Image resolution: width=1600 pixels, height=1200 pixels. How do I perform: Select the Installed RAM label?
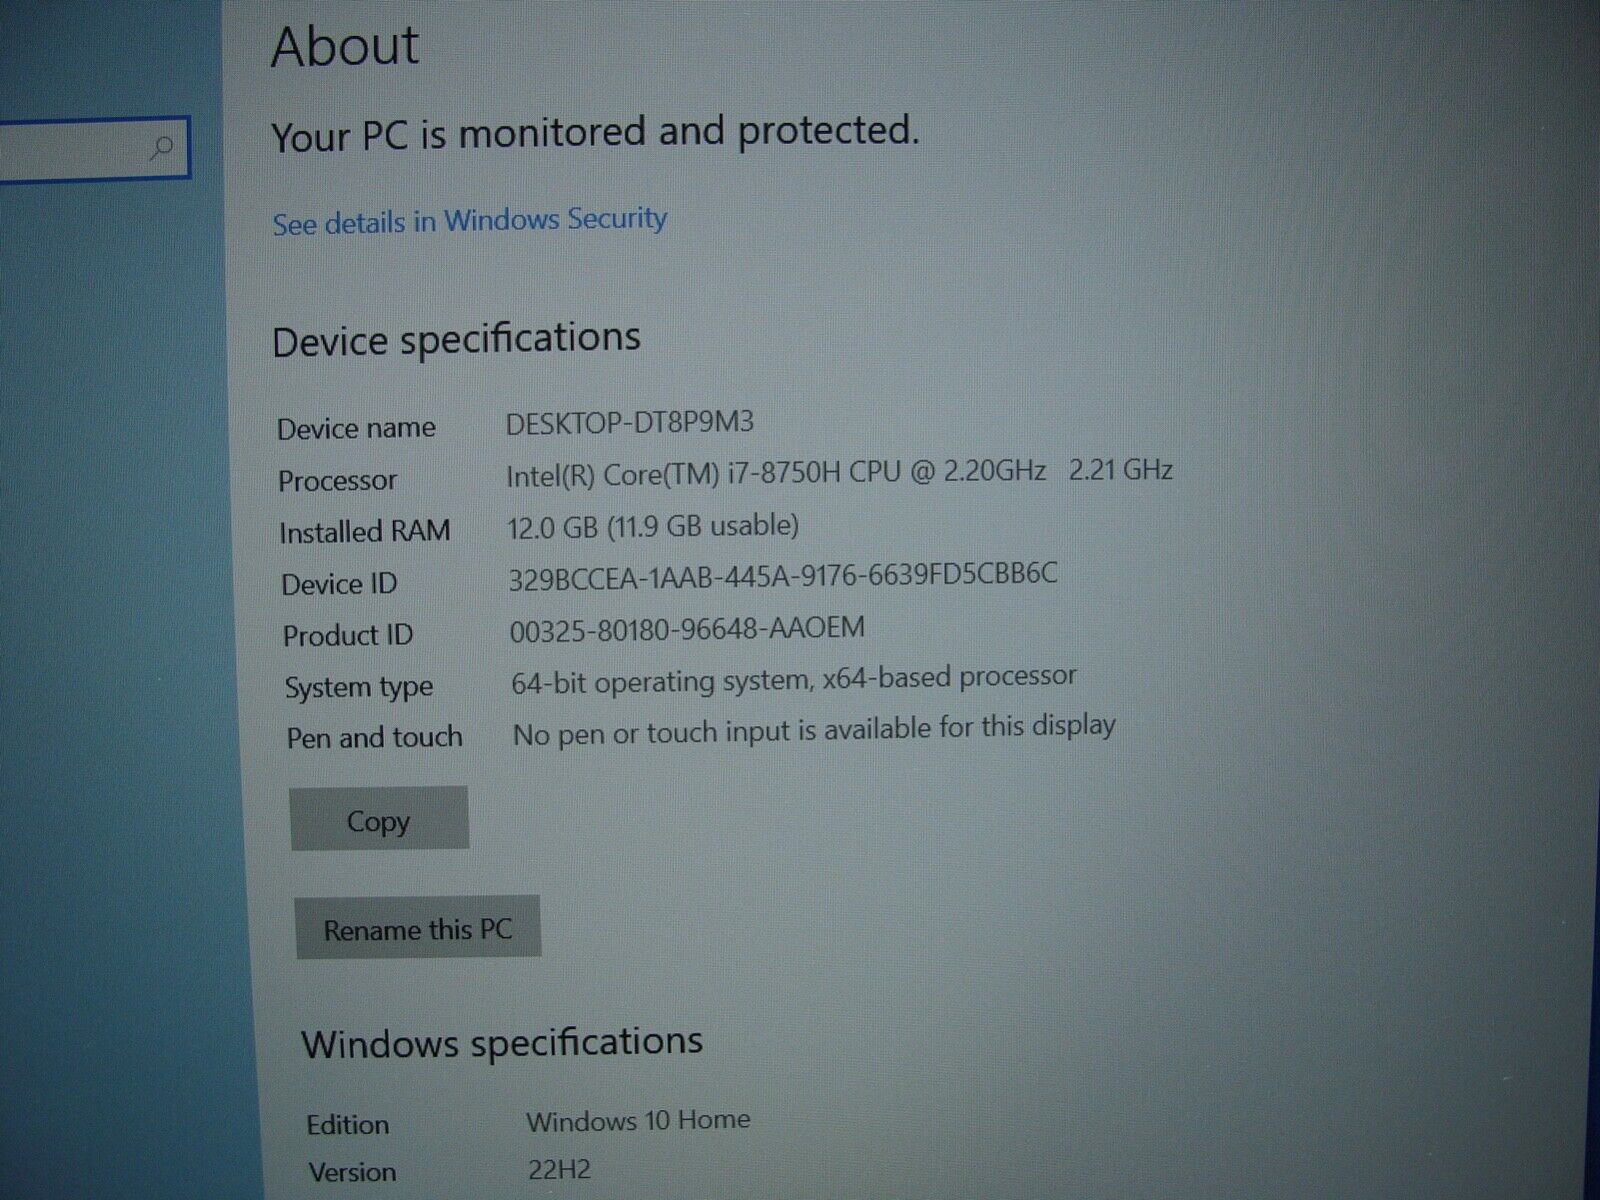point(364,531)
